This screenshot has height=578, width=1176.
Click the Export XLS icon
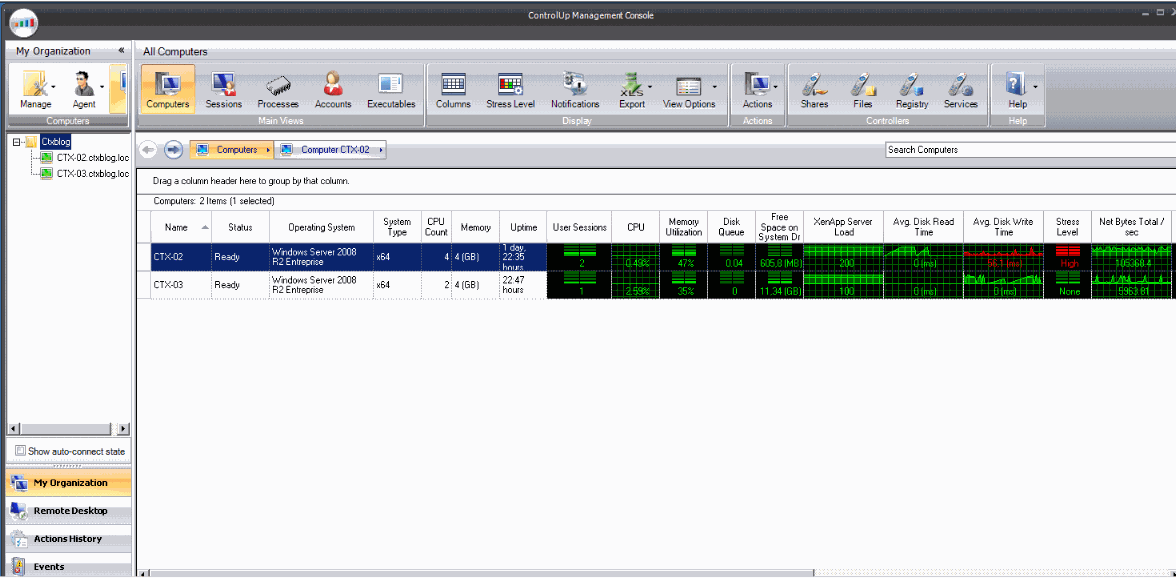[x=630, y=84]
